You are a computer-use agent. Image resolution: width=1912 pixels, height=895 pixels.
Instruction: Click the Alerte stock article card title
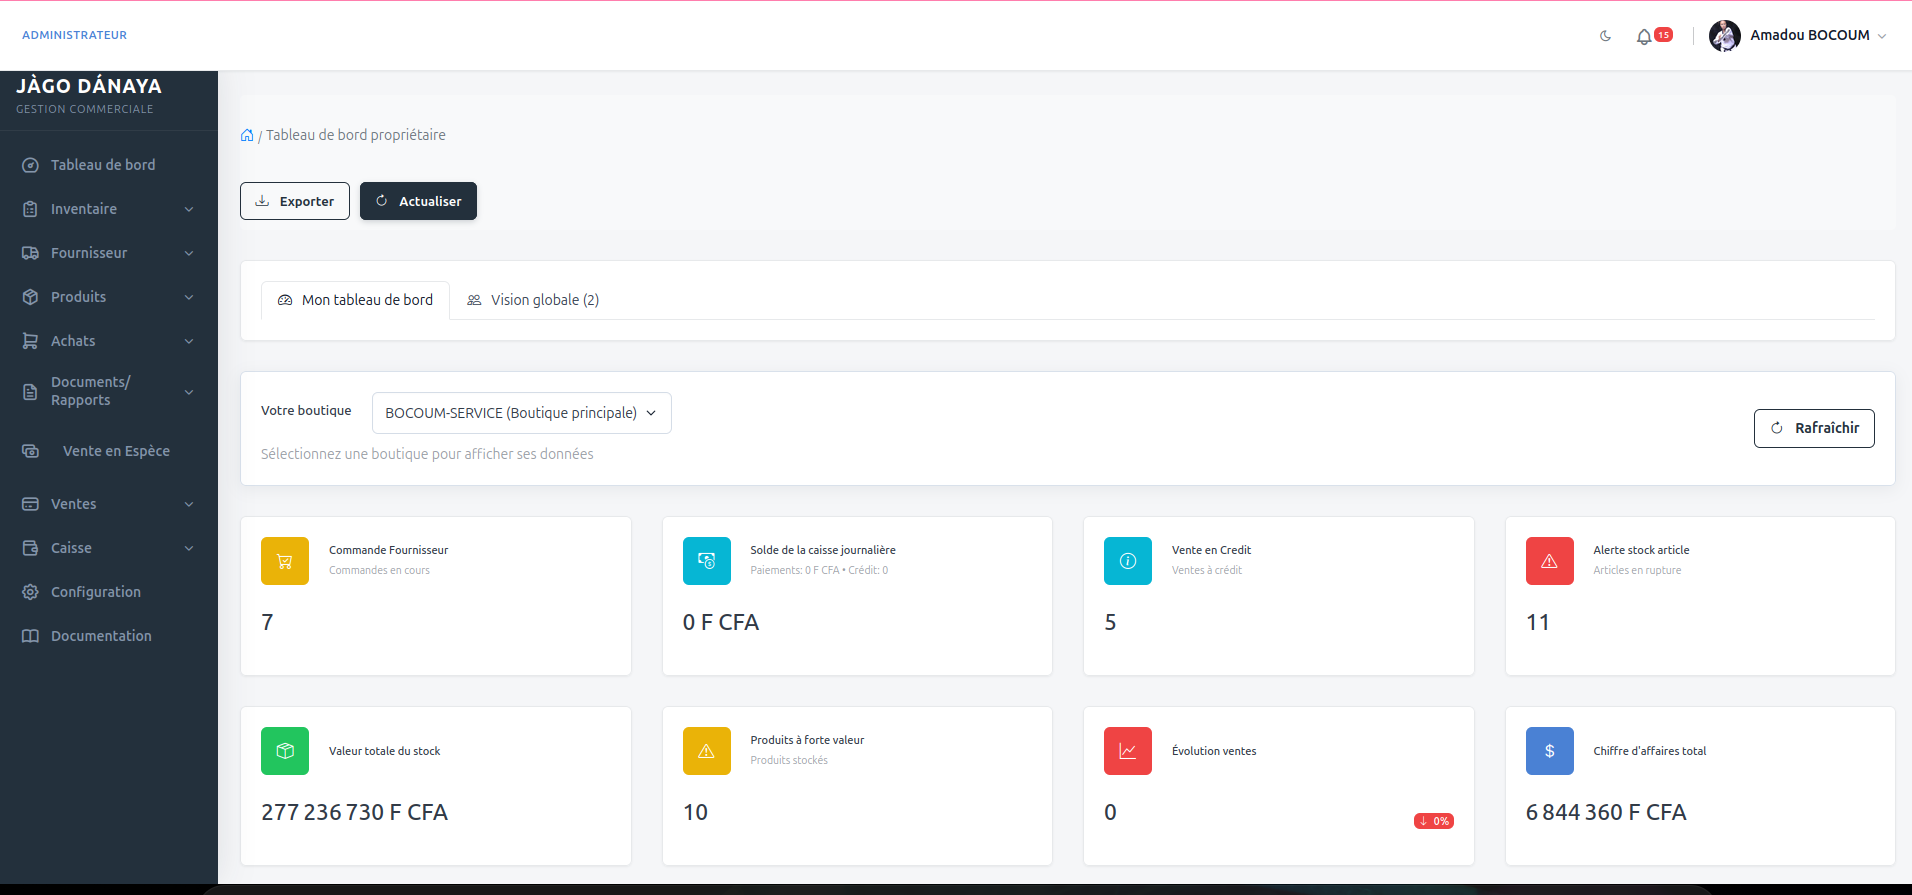1641,550
